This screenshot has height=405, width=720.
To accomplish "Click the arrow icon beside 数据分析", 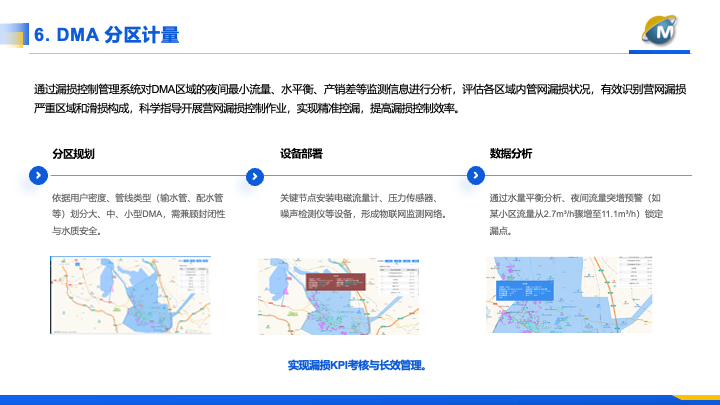I will 475,176.
